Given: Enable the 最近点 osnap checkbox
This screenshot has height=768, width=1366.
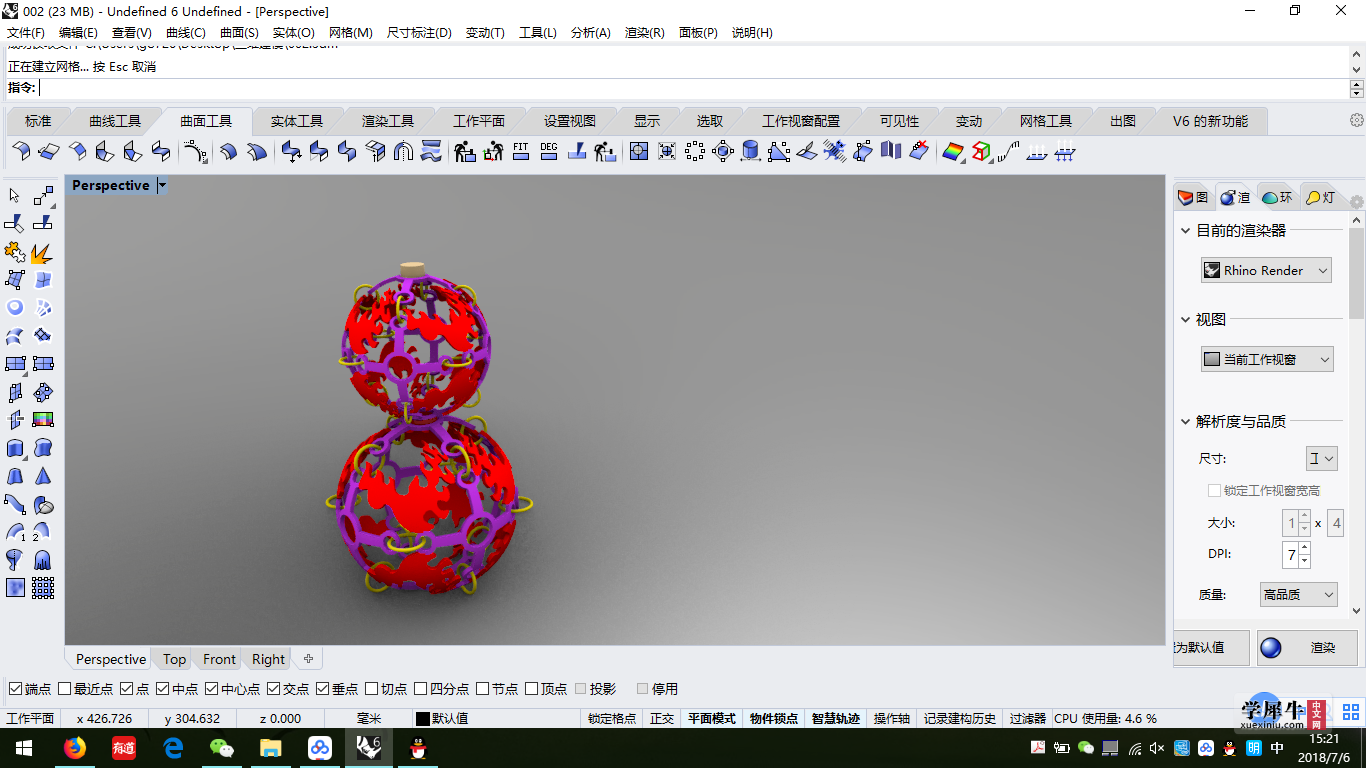Looking at the screenshot, I should [64, 689].
